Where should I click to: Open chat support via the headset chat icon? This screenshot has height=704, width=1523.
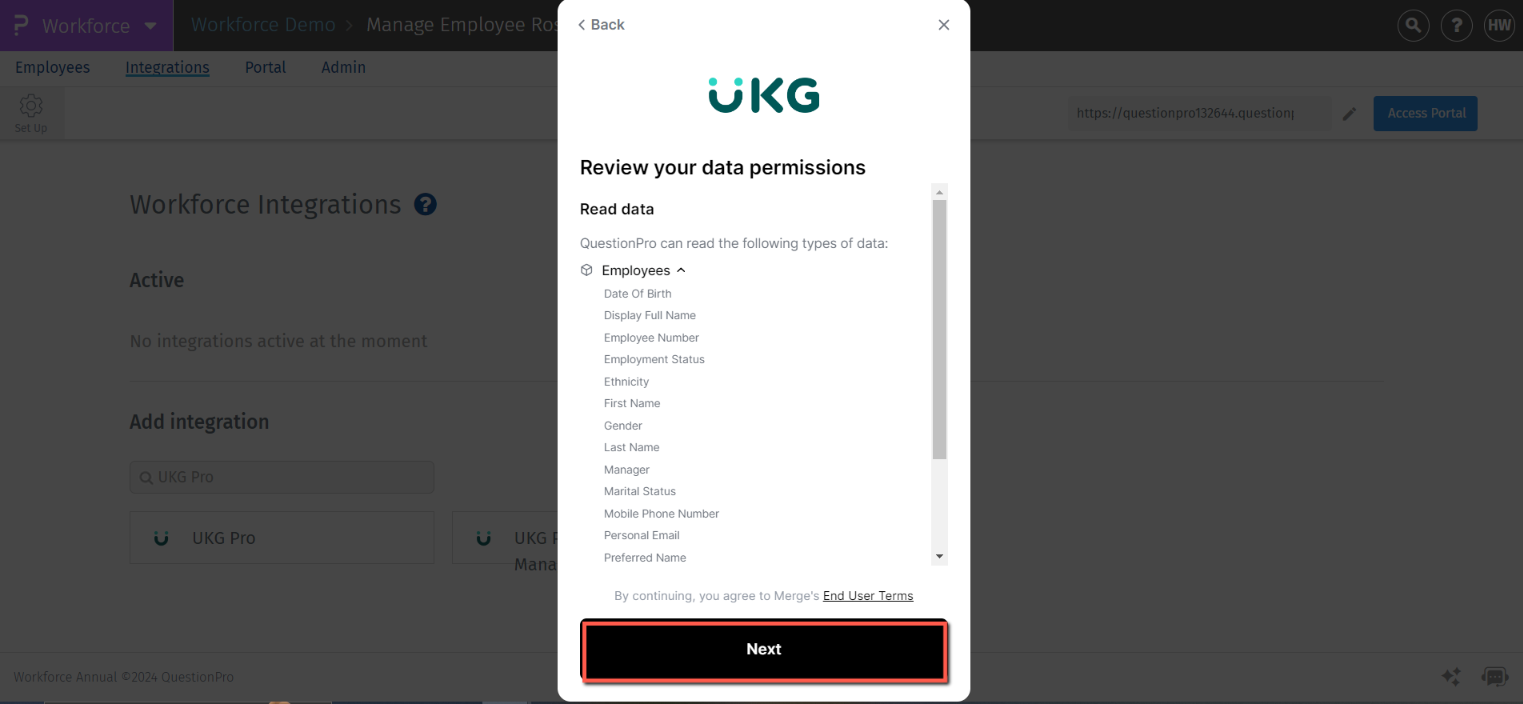[1494, 677]
